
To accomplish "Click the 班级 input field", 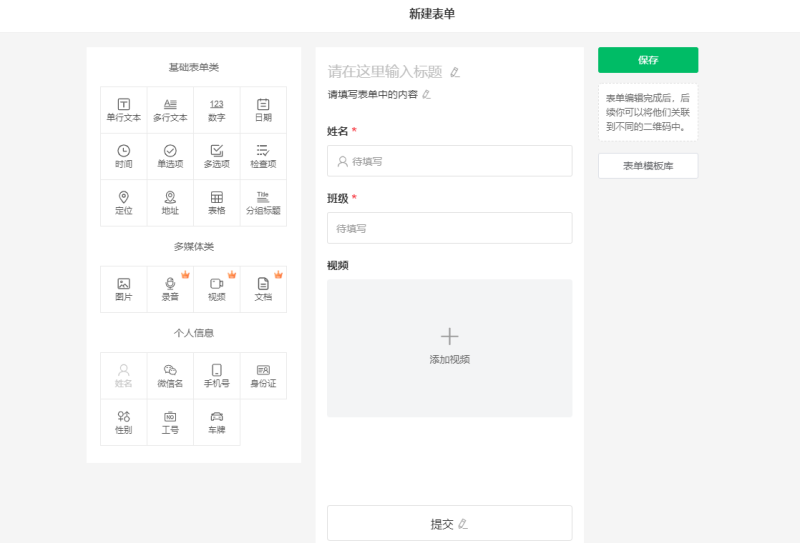I will click(x=449, y=228).
